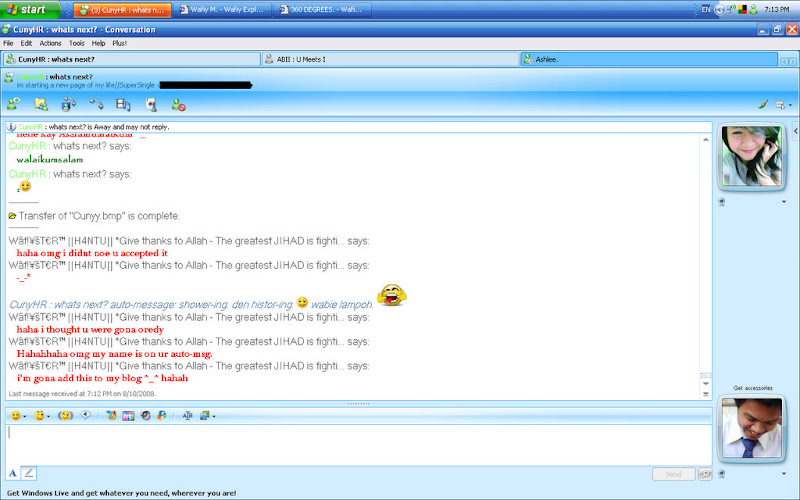
Task: Open the background picker dropdown arrow
Action: pyautogui.click(x=214, y=417)
